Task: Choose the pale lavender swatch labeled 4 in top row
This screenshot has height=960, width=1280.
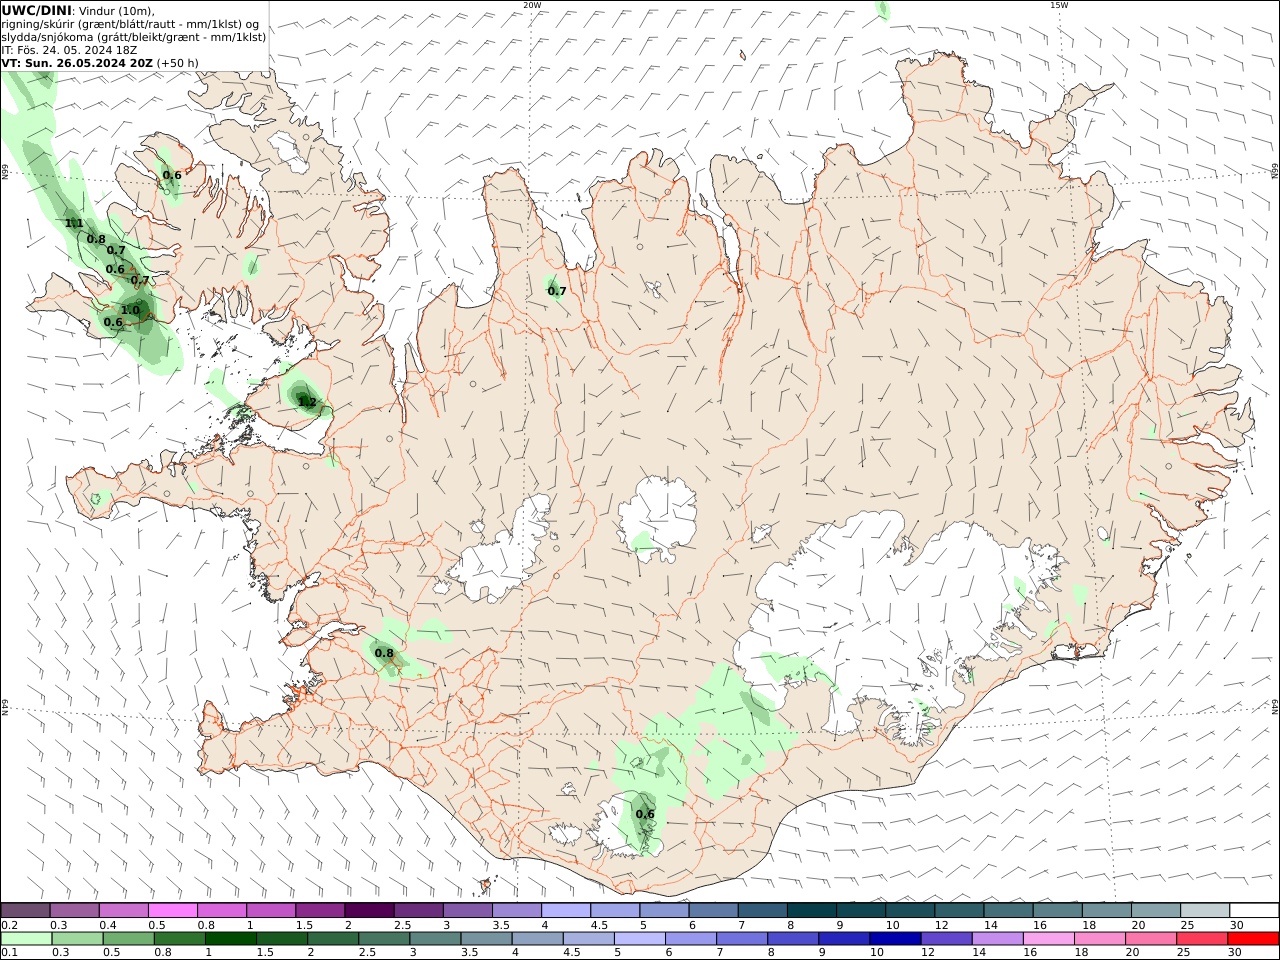Action: tap(565, 910)
